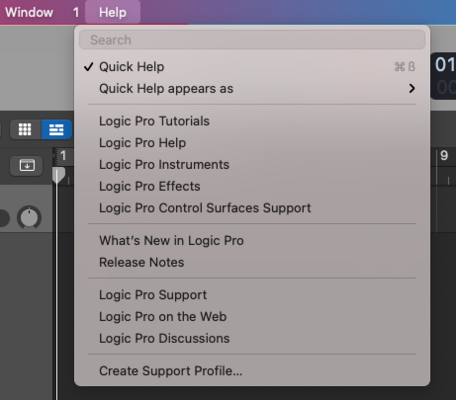Click the Help menu search field

pos(252,40)
